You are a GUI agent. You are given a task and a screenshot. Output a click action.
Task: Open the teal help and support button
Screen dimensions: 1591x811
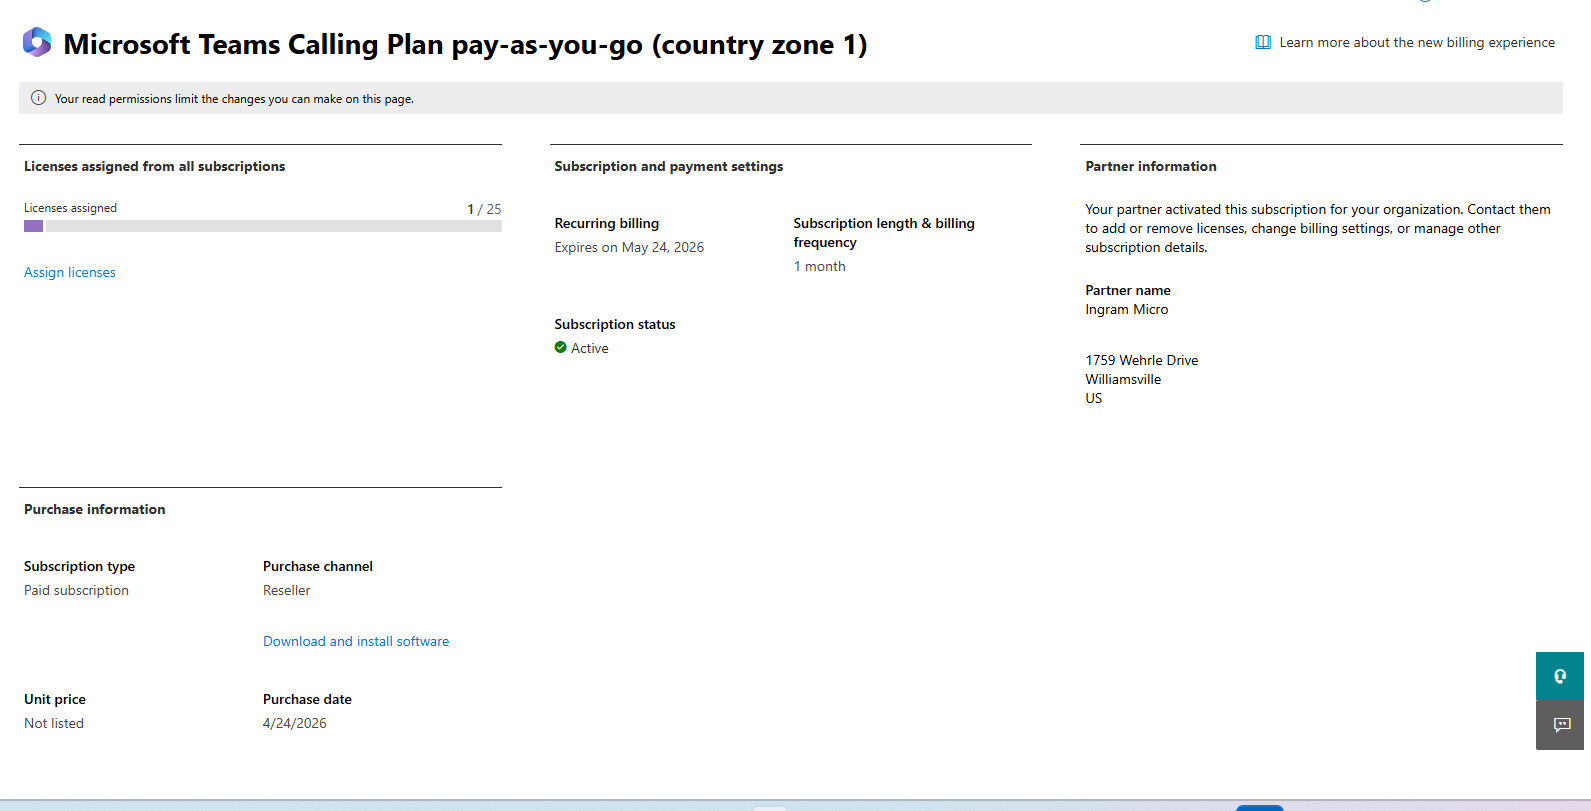coord(1560,676)
